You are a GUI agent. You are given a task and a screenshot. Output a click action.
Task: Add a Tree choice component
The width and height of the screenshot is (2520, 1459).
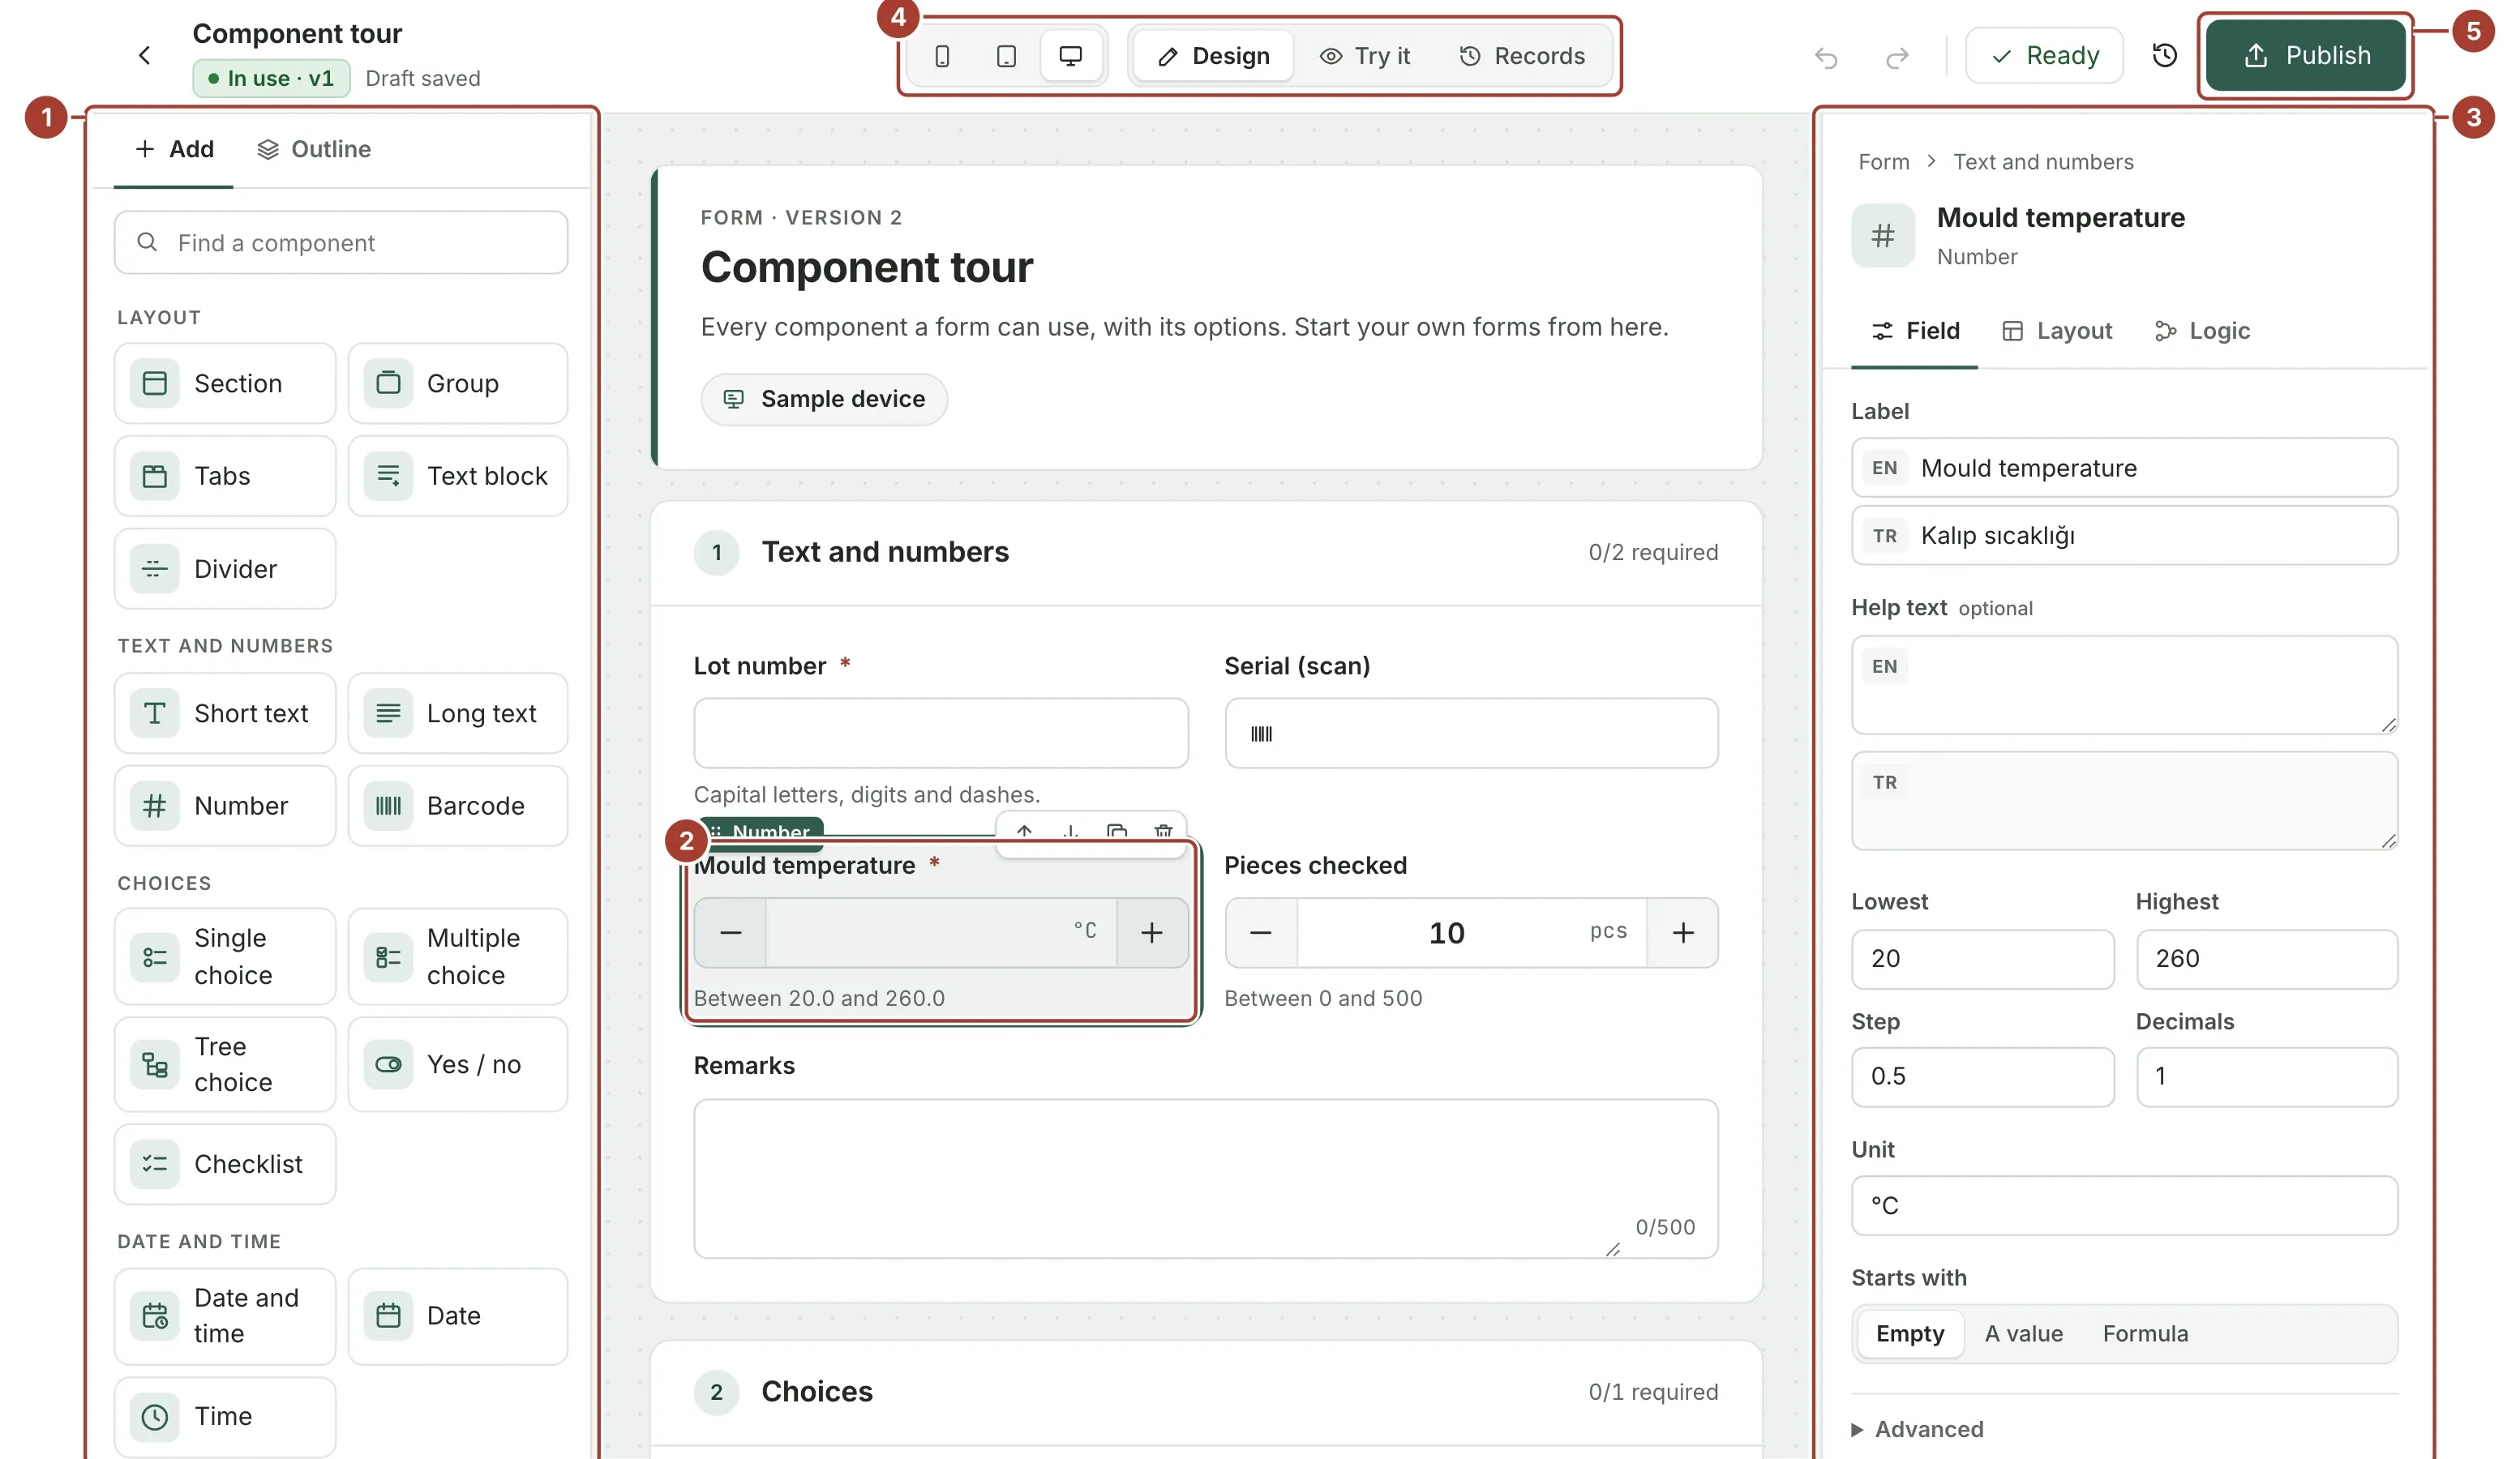click(225, 1064)
